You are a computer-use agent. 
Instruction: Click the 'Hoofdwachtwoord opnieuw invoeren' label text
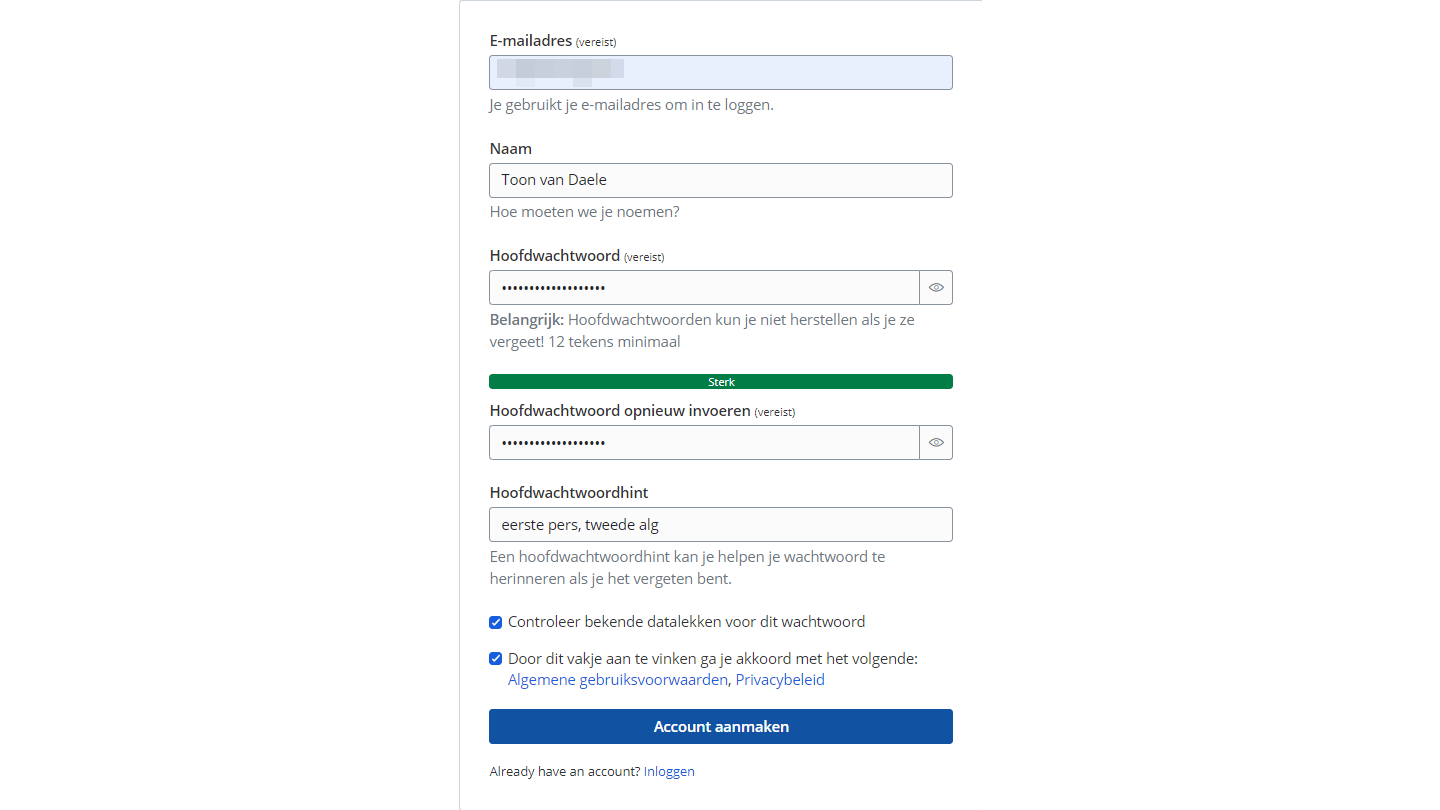[620, 411]
